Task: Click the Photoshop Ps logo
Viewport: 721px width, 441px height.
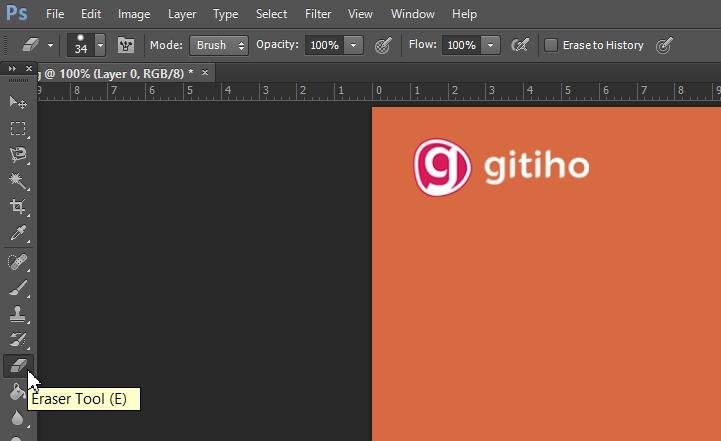Action: pyautogui.click(x=17, y=13)
